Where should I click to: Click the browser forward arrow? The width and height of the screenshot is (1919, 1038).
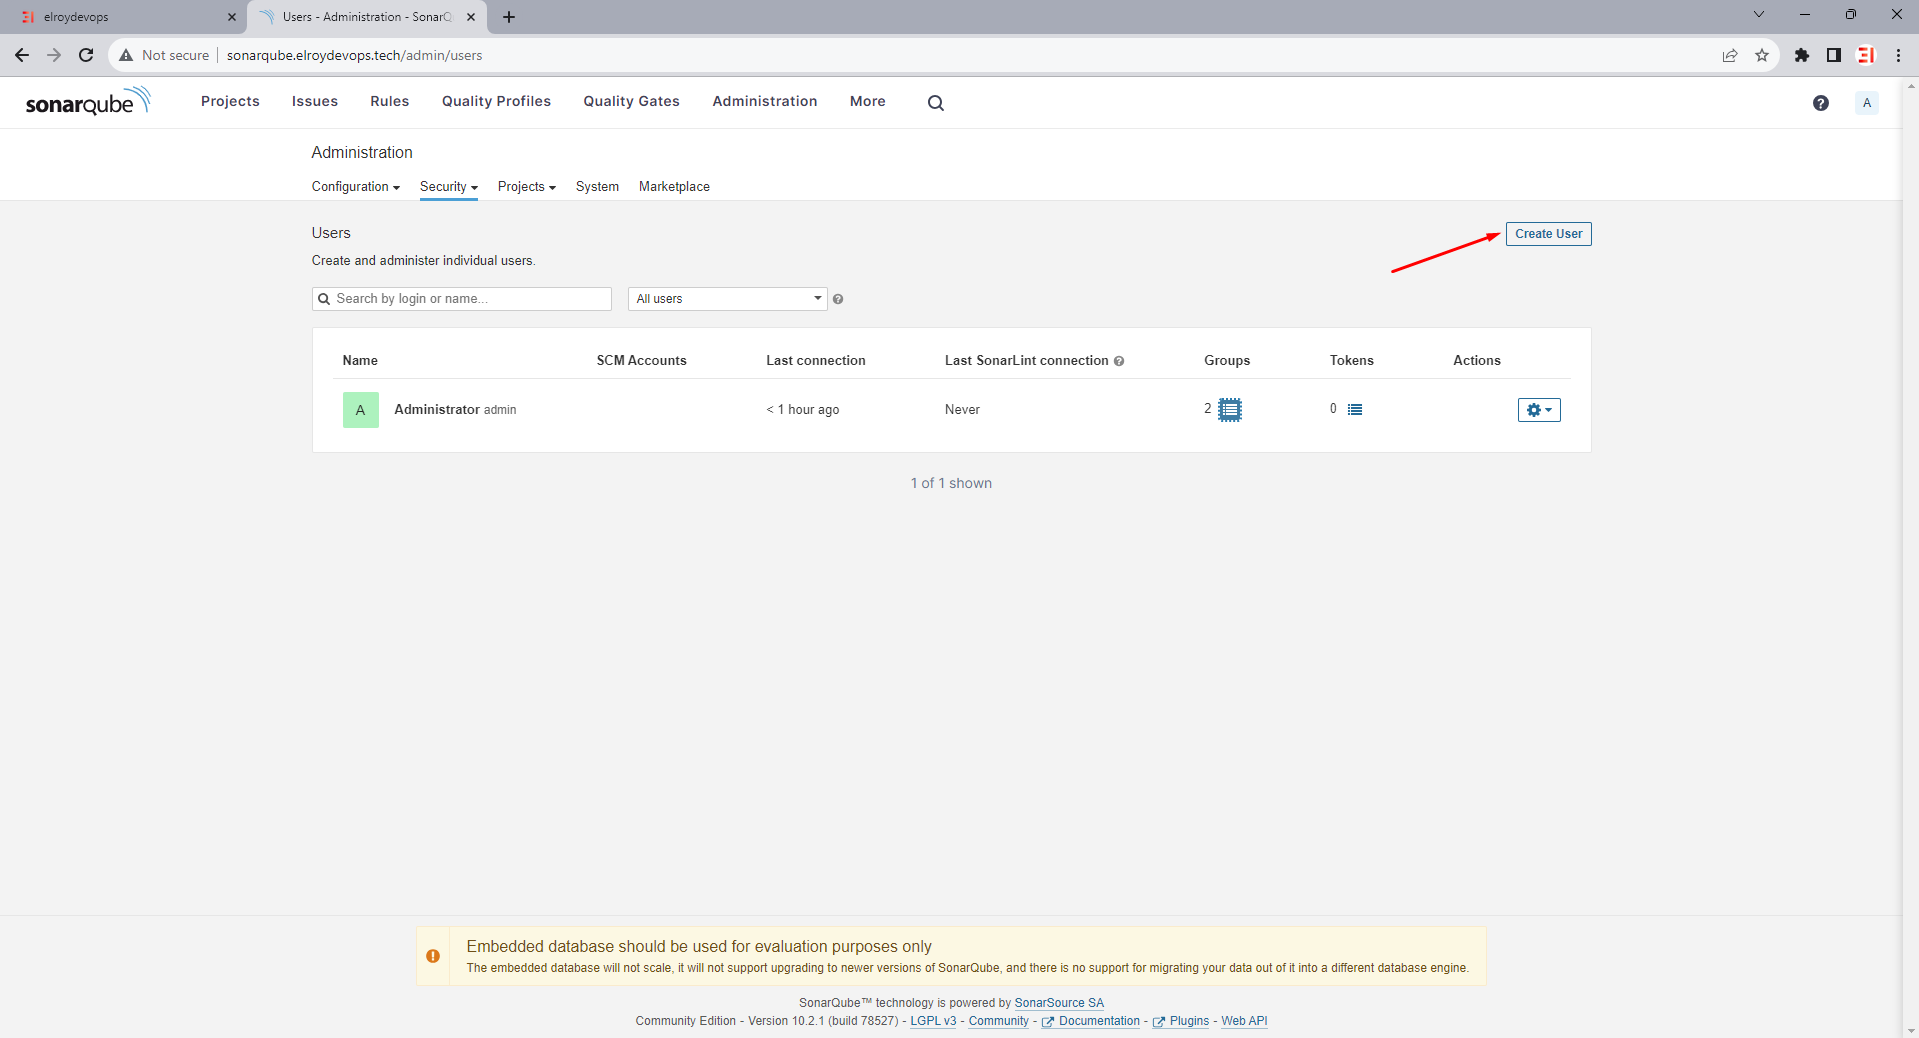(54, 55)
